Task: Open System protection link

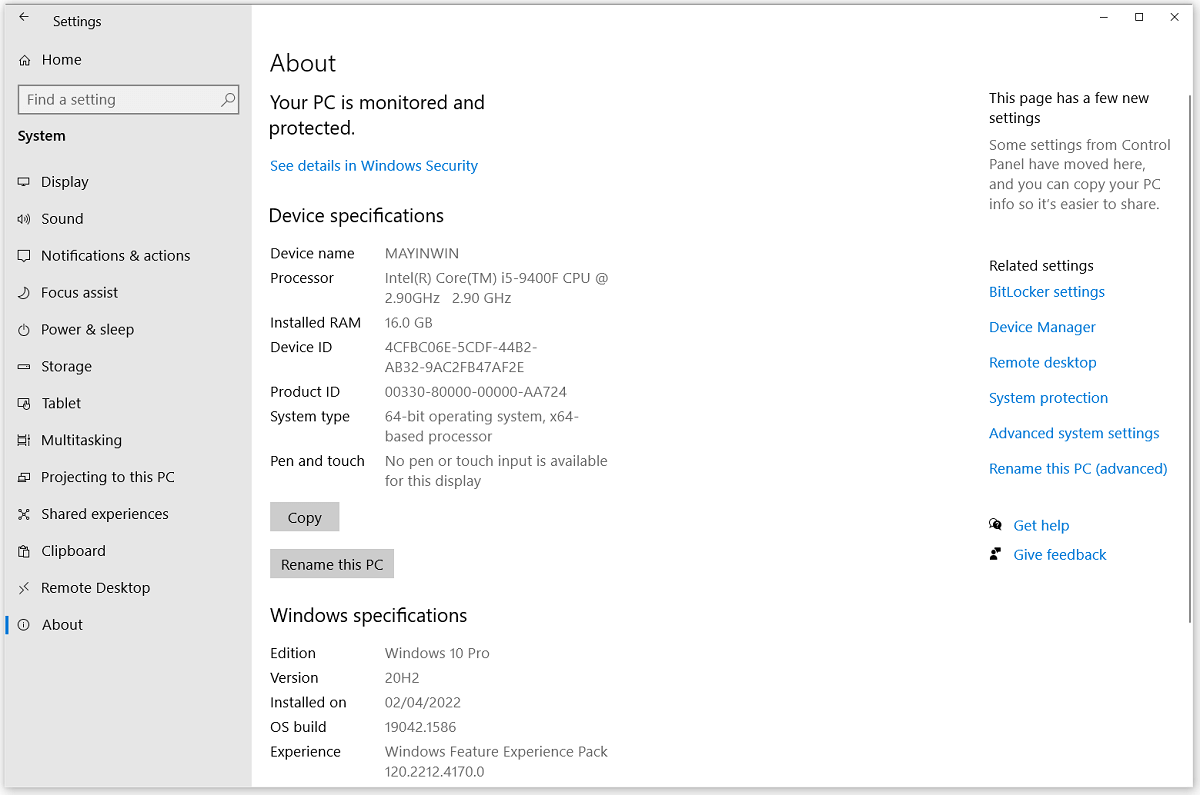Action: [1048, 398]
